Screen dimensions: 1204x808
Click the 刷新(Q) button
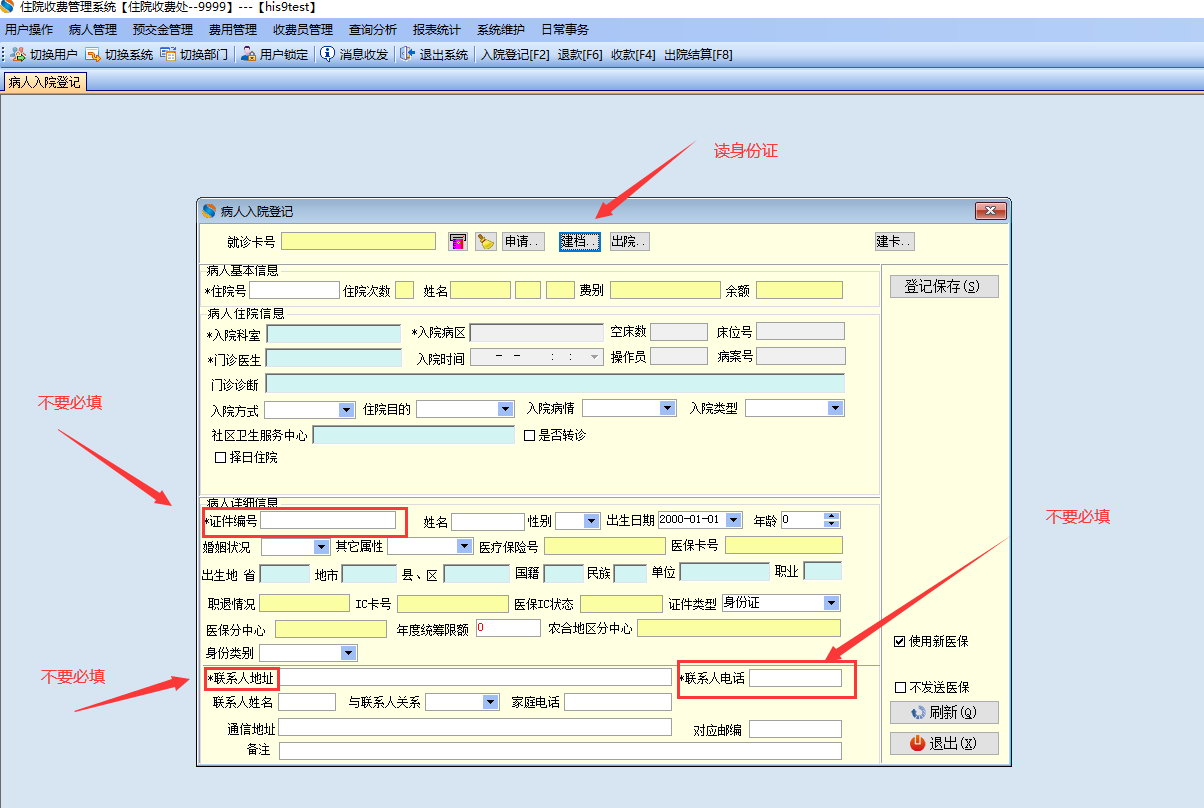(944, 713)
